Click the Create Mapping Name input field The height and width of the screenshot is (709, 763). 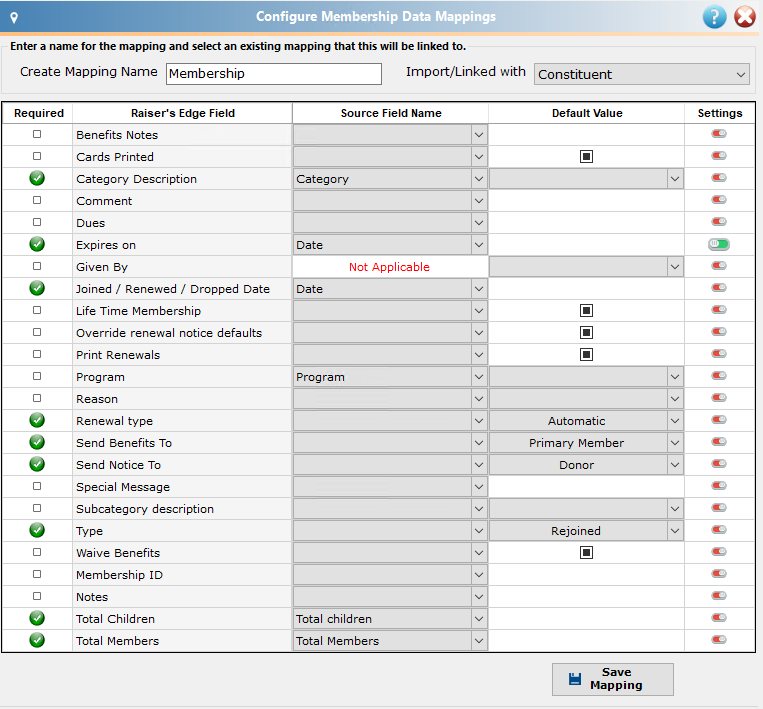[273, 73]
